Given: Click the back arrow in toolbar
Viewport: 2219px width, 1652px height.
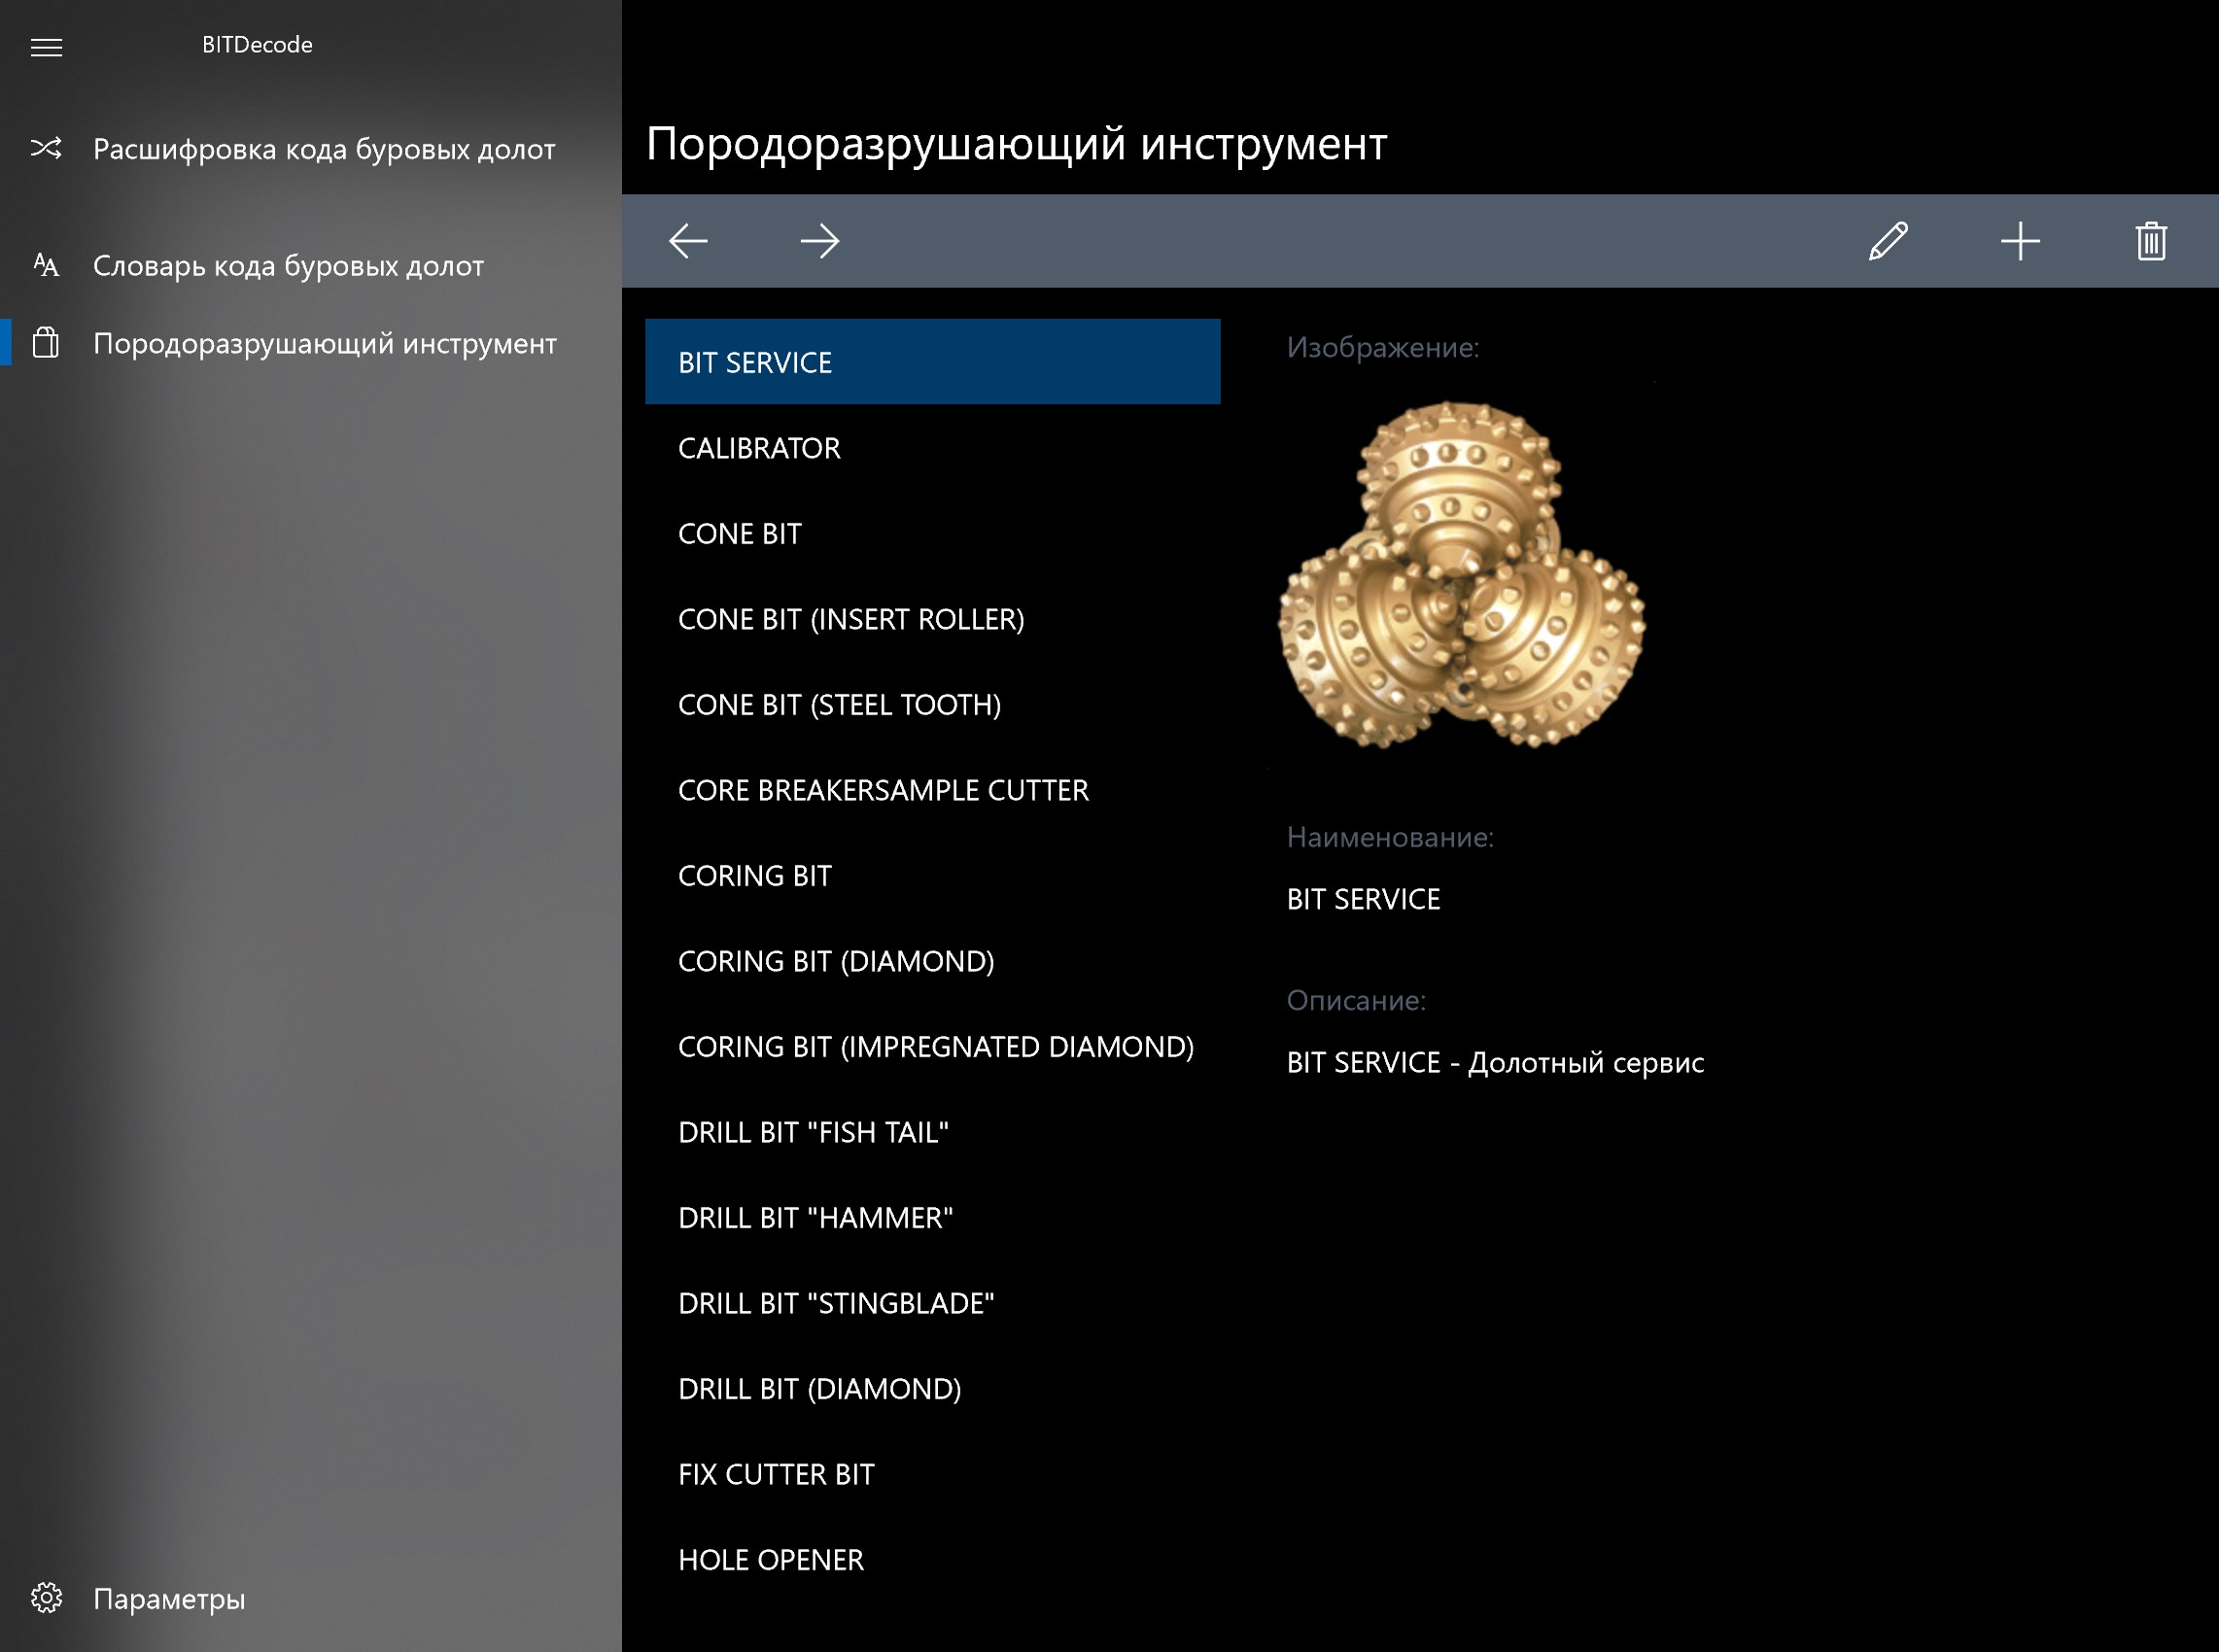Looking at the screenshot, I should tap(688, 241).
